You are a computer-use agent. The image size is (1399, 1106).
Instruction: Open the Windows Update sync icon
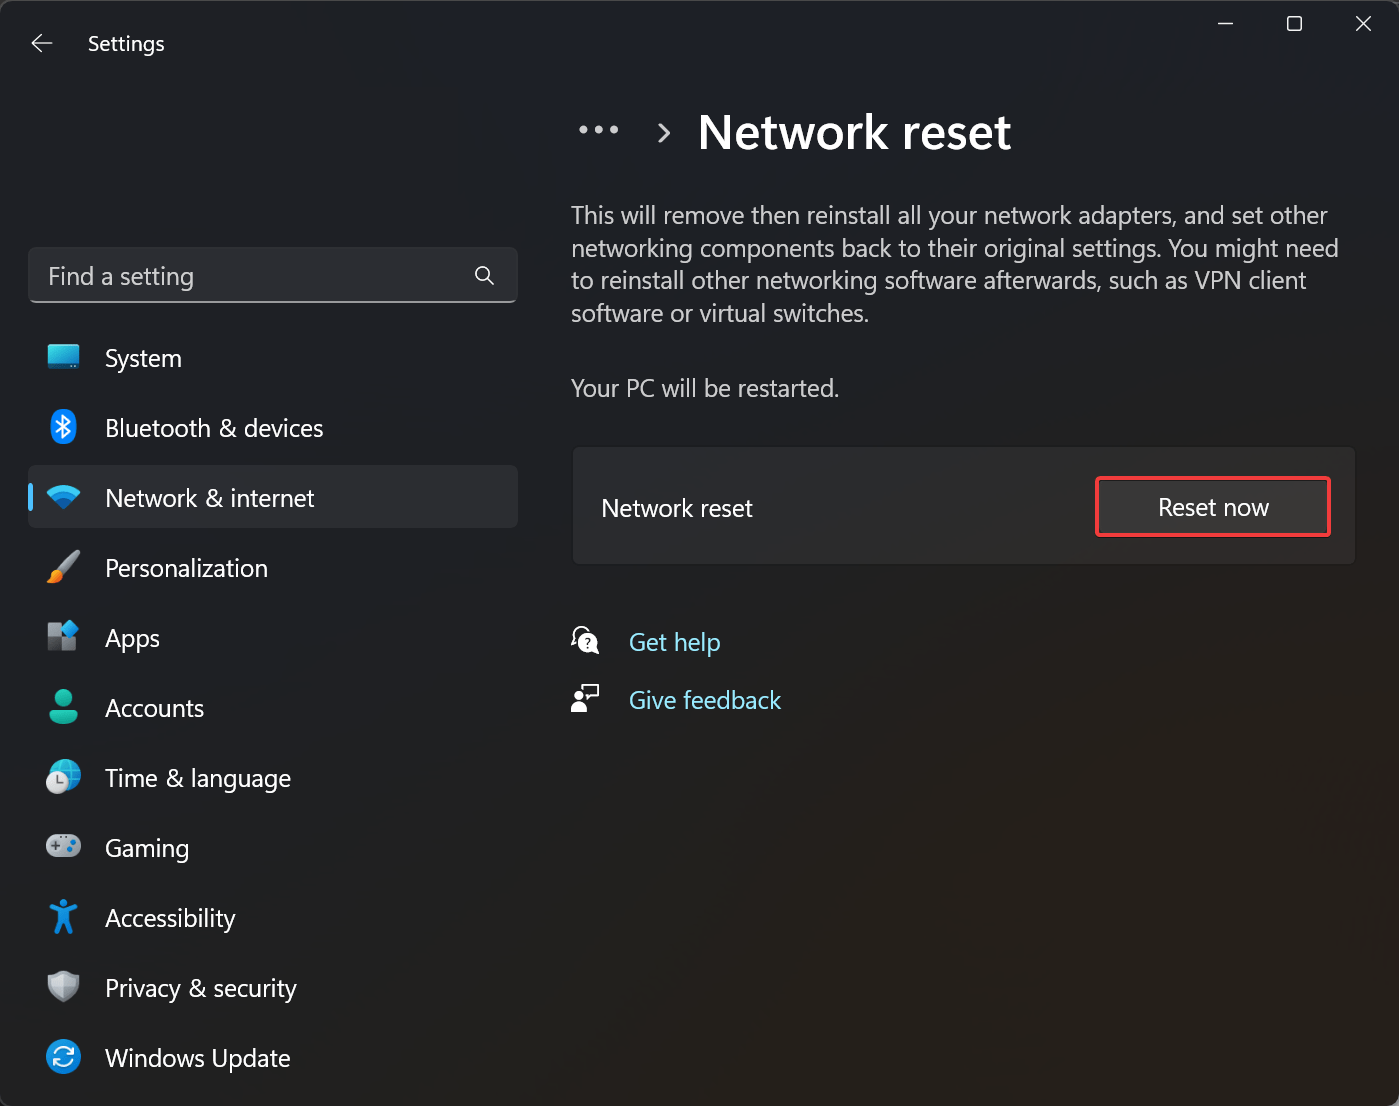coord(63,1057)
